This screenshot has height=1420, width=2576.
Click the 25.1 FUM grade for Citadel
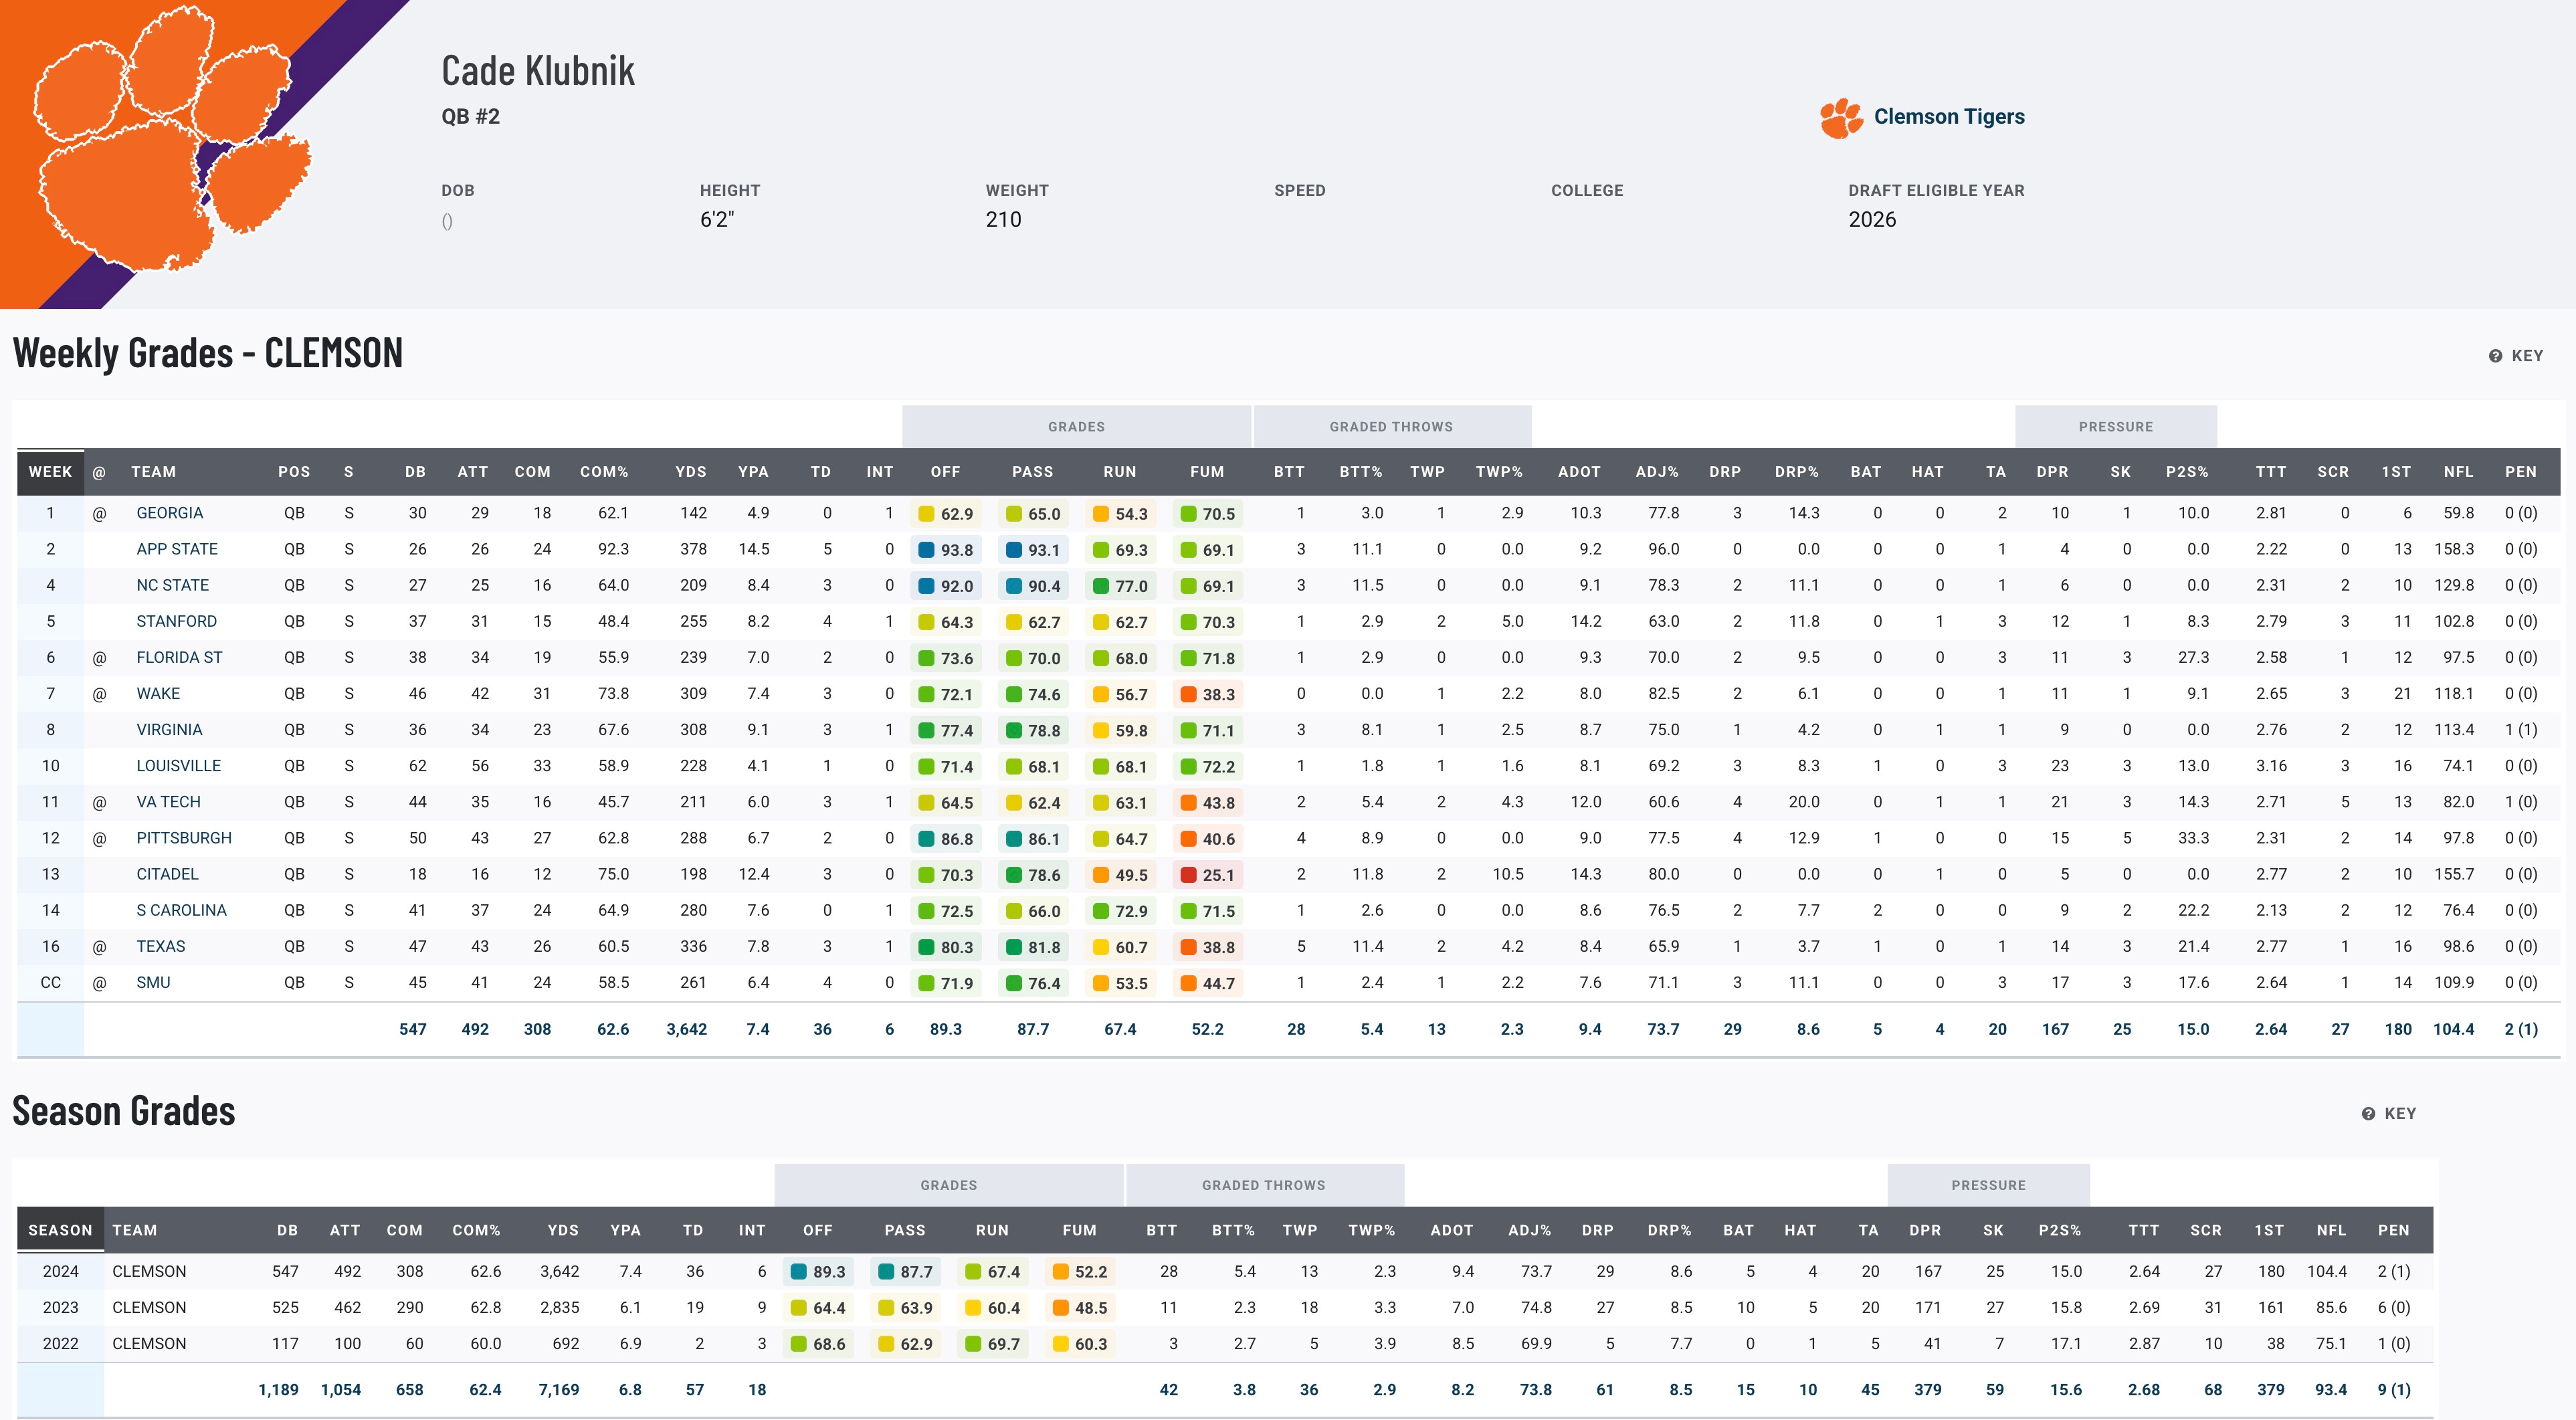click(1207, 875)
